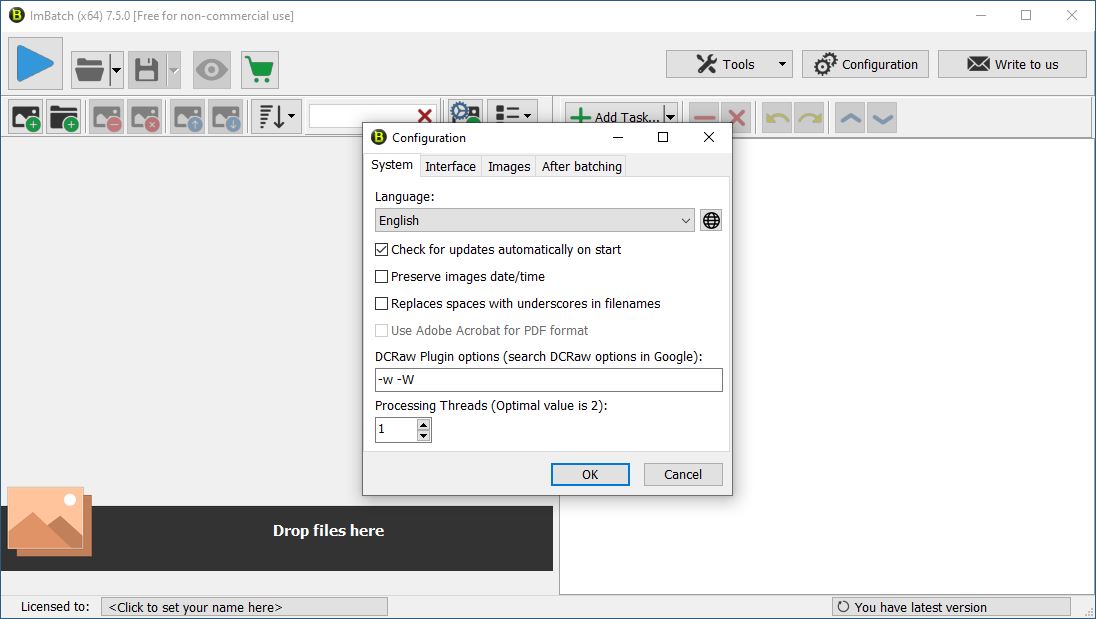The height and width of the screenshot is (619, 1096).
Task: Close the Configuration dialog
Action: (x=709, y=137)
